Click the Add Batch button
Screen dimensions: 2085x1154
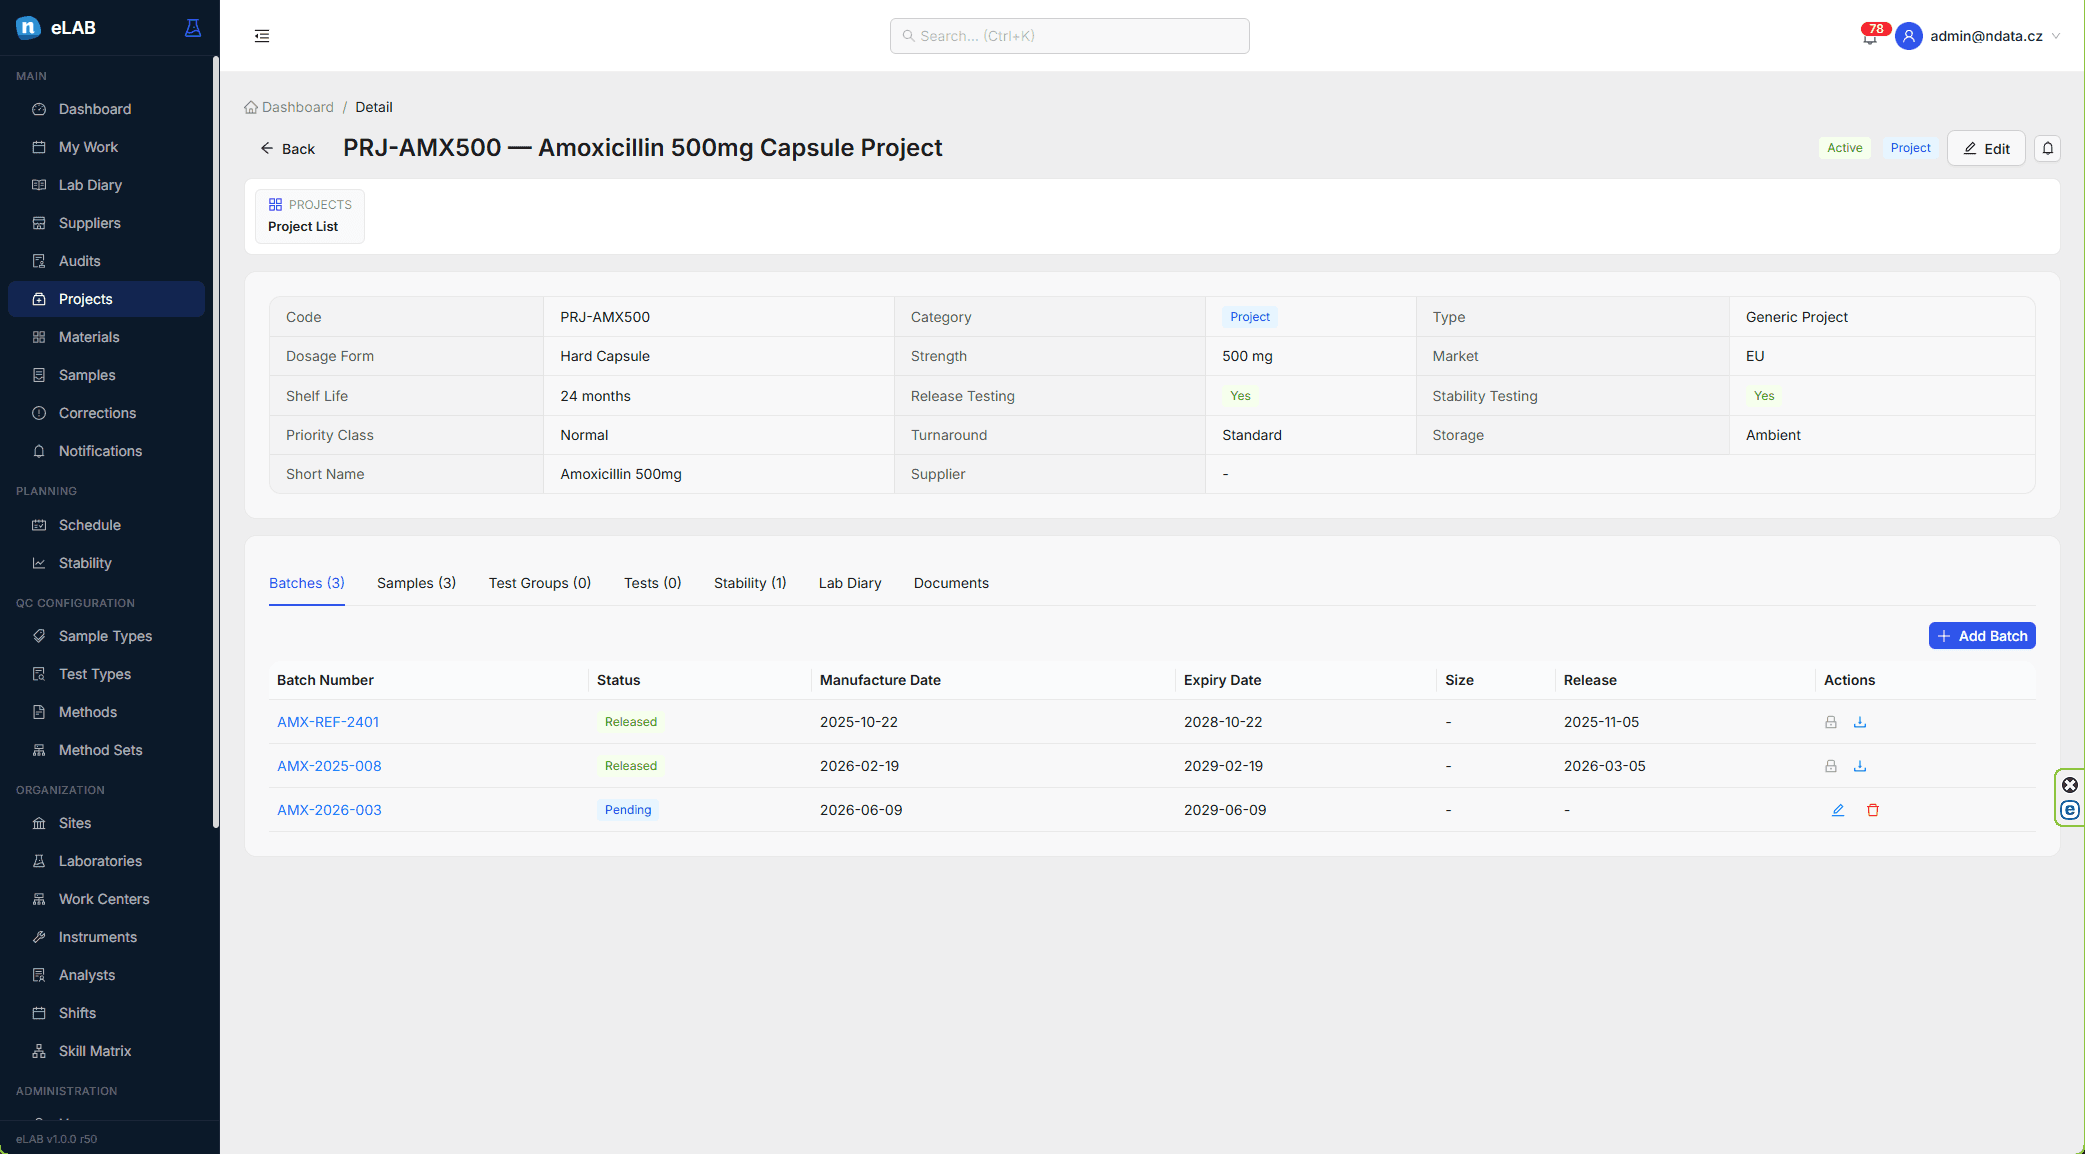click(1982, 636)
